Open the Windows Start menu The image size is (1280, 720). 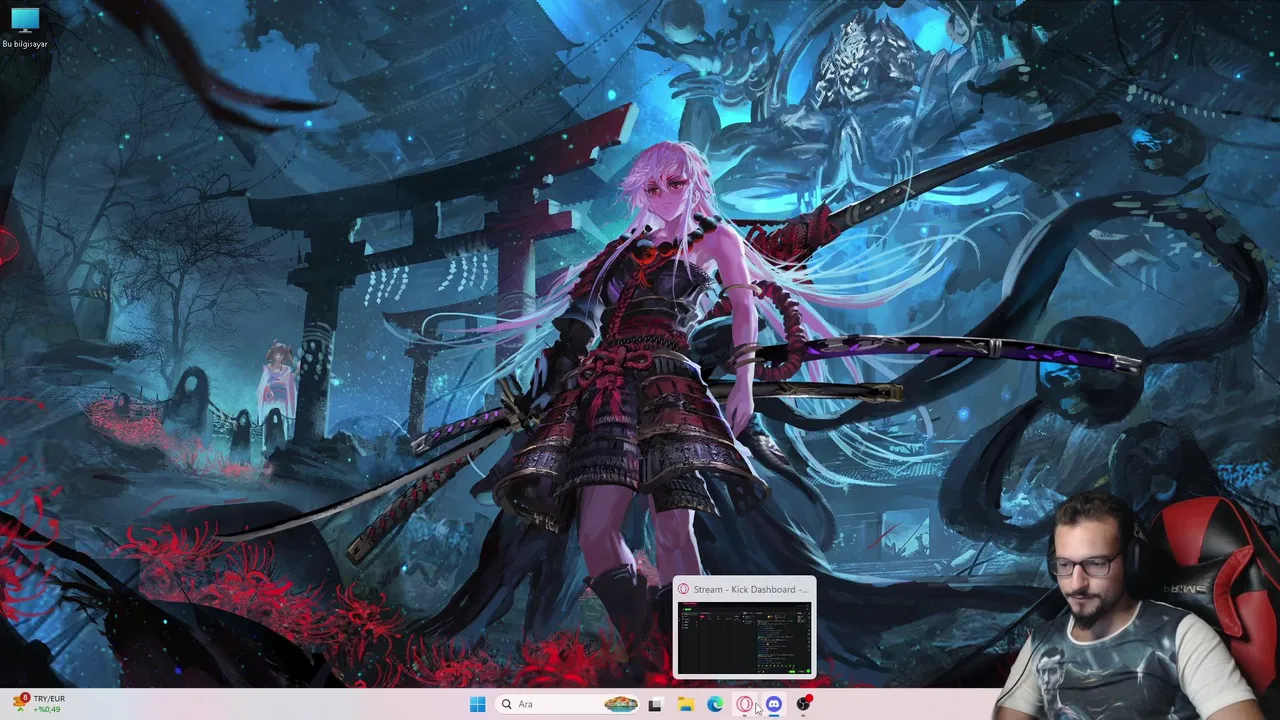click(477, 704)
